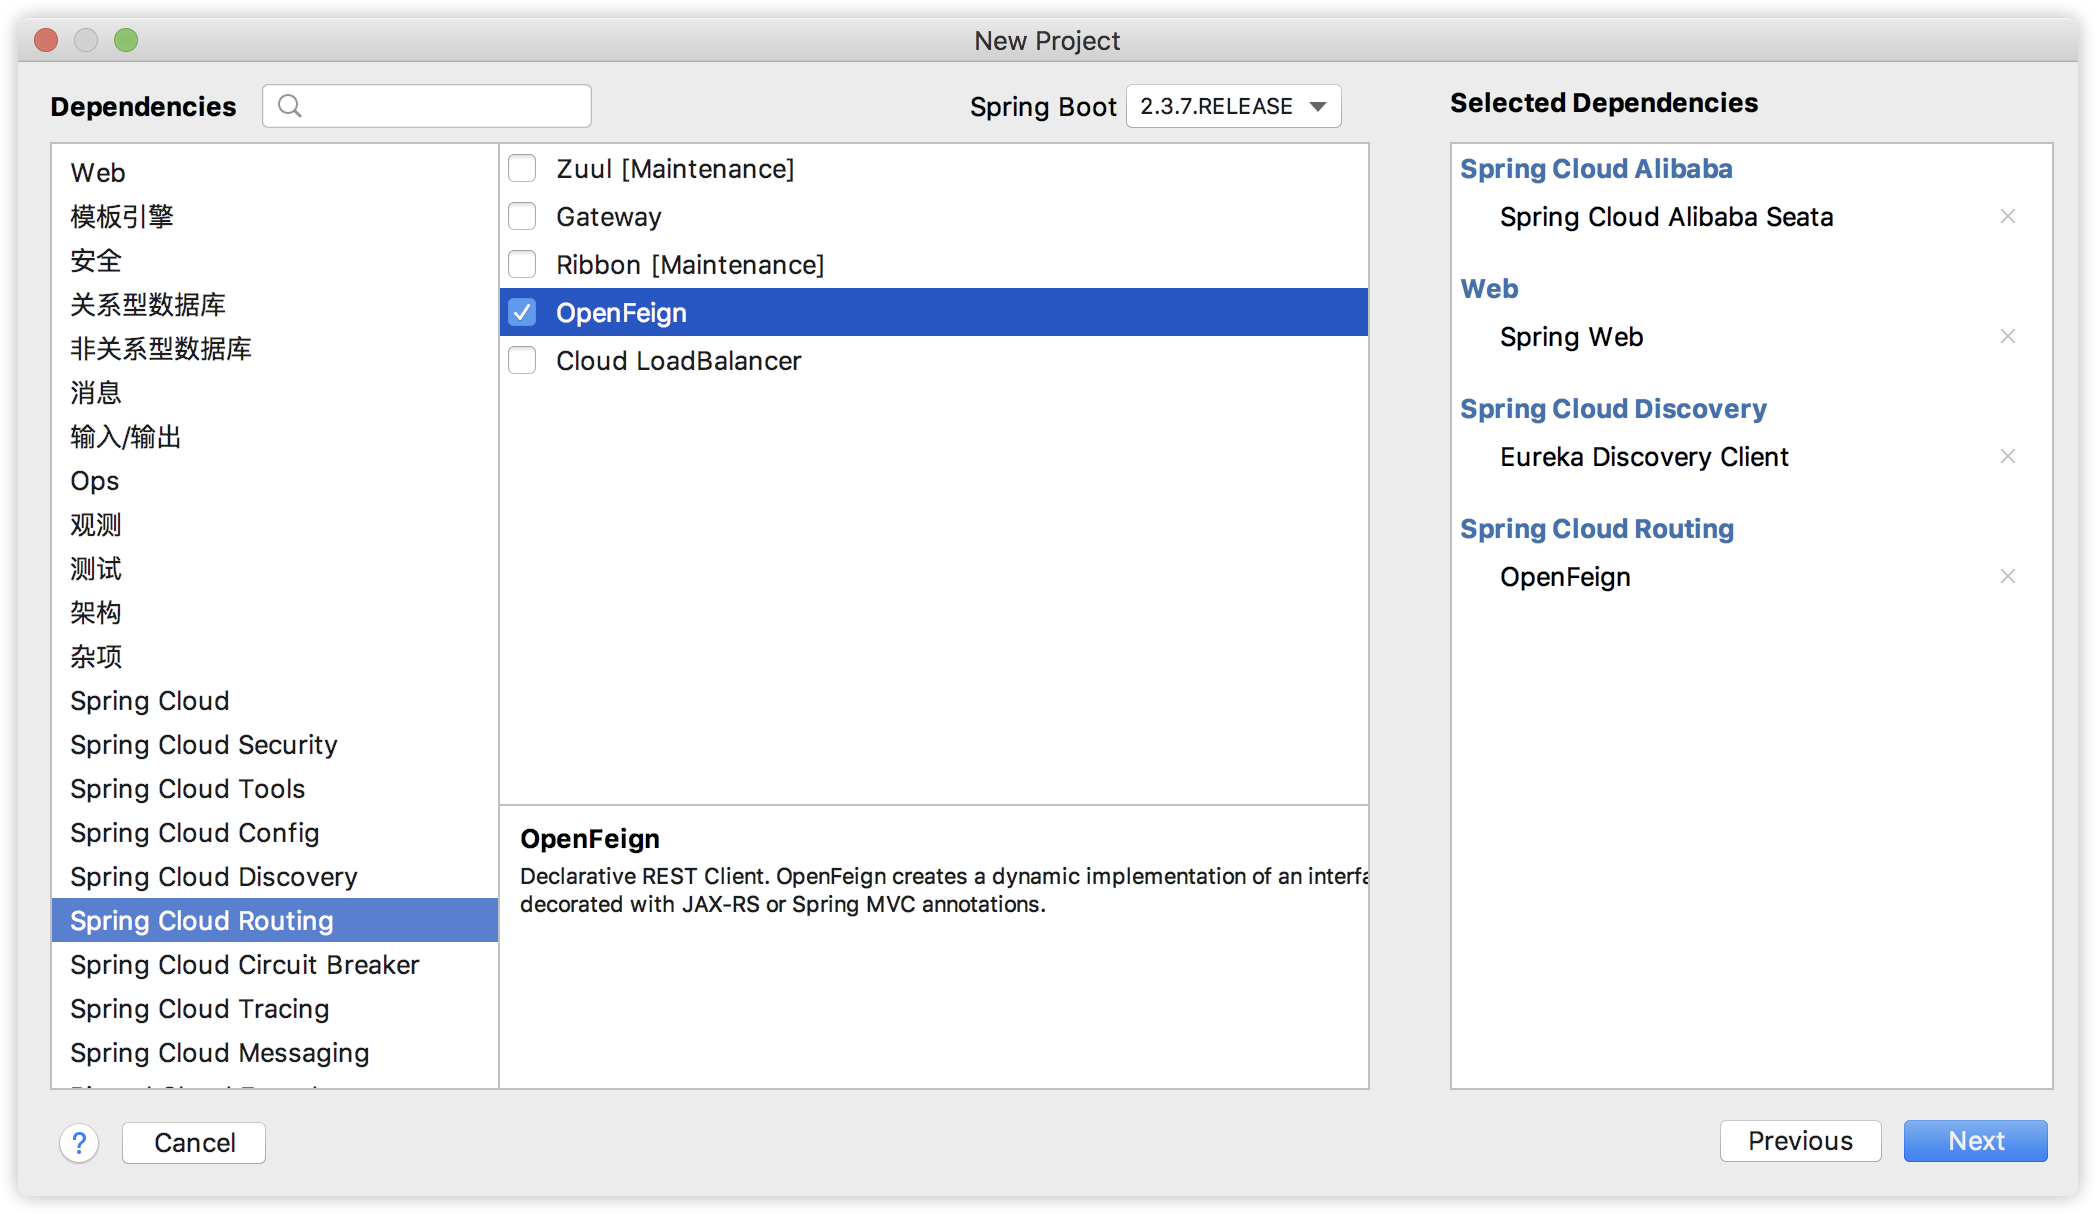Remove OpenFeign from selected dependencies
This screenshot has height=1214, width=2096.
point(2007,576)
